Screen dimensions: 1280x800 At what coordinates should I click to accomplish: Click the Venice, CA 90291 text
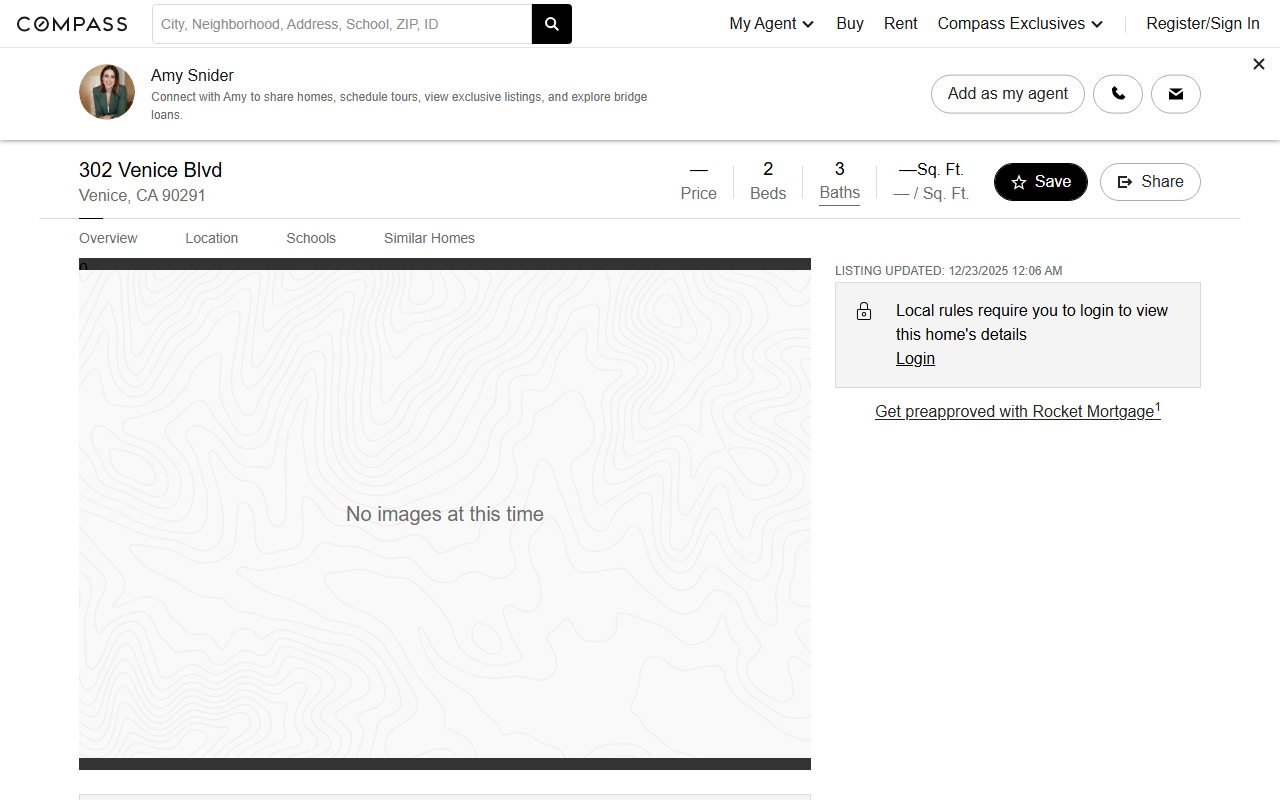(x=142, y=196)
